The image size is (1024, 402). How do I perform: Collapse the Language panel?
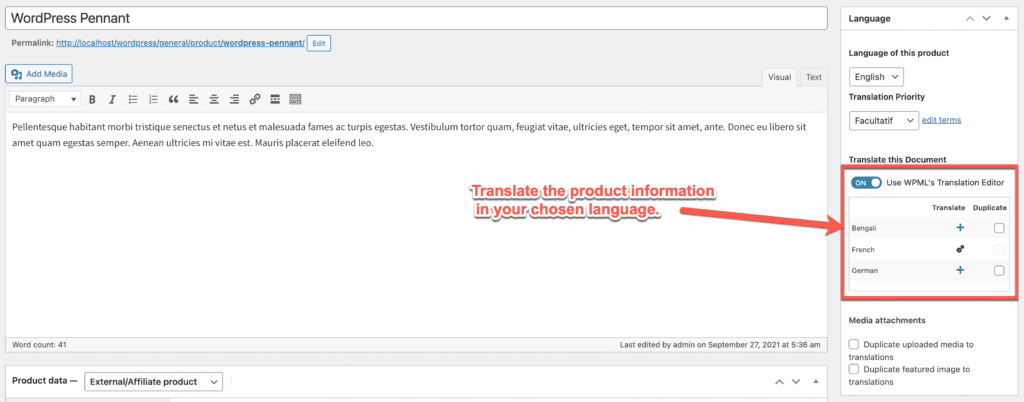pyautogui.click(x=1006, y=18)
